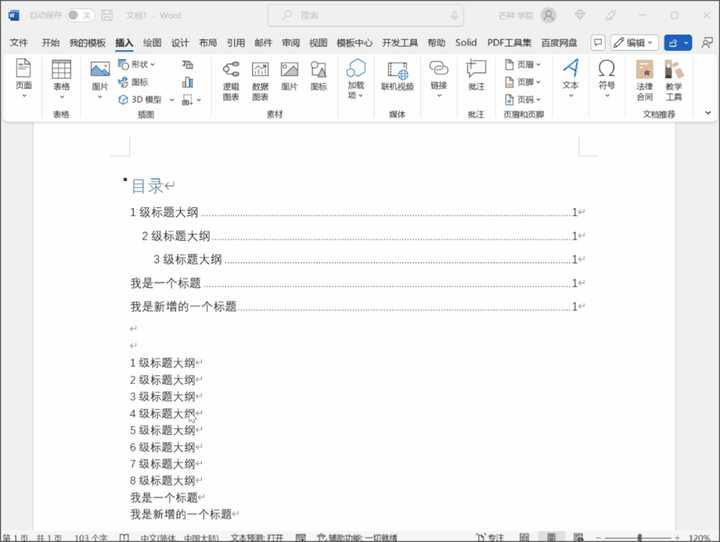Viewport: 720px width, 542px height.
Task: Click the Save icon in title bar
Action: (x=107, y=15)
